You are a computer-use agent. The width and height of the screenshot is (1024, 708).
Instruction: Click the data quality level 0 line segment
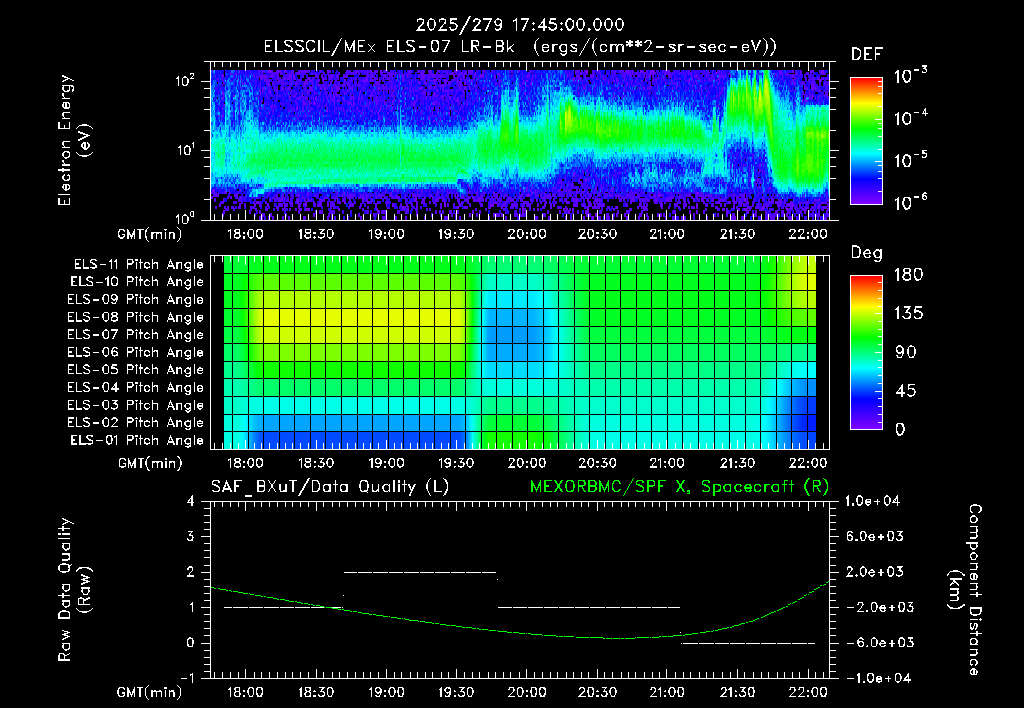coord(748,643)
